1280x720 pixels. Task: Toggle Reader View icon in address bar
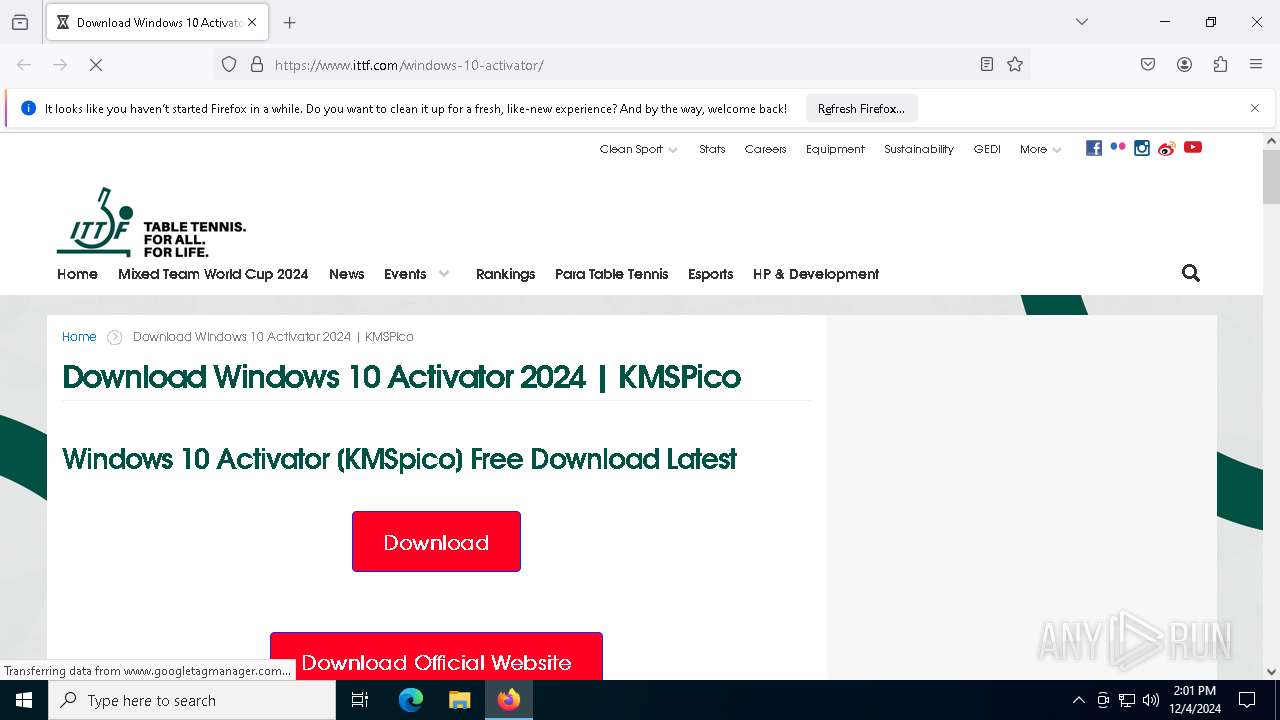click(987, 64)
